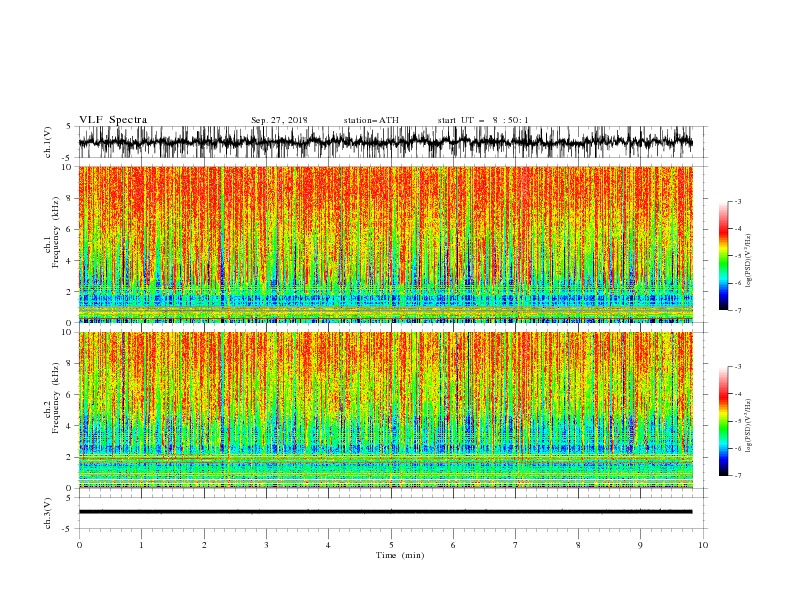The height and width of the screenshot is (612, 792).
Task: Click the time axis tick label "7"
Action: tap(516, 545)
